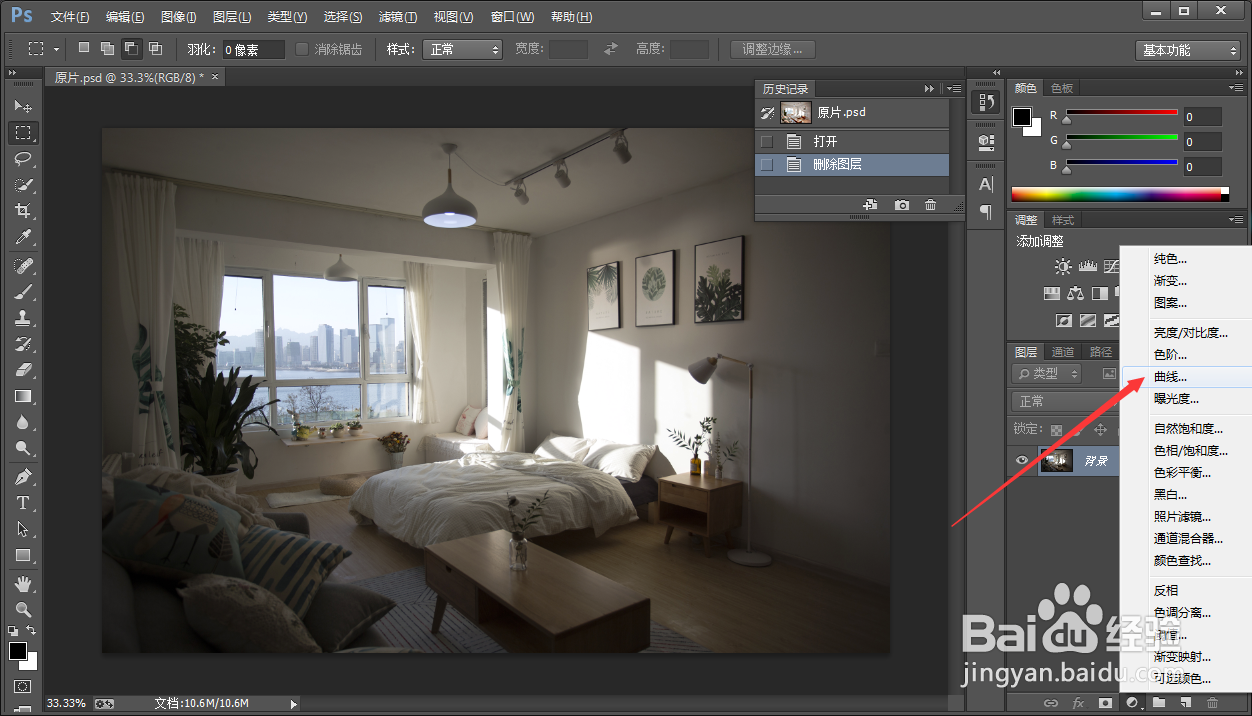This screenshot has height=716, width=1252.
Task: Select the Zoom tool
Action: [23, 610]
